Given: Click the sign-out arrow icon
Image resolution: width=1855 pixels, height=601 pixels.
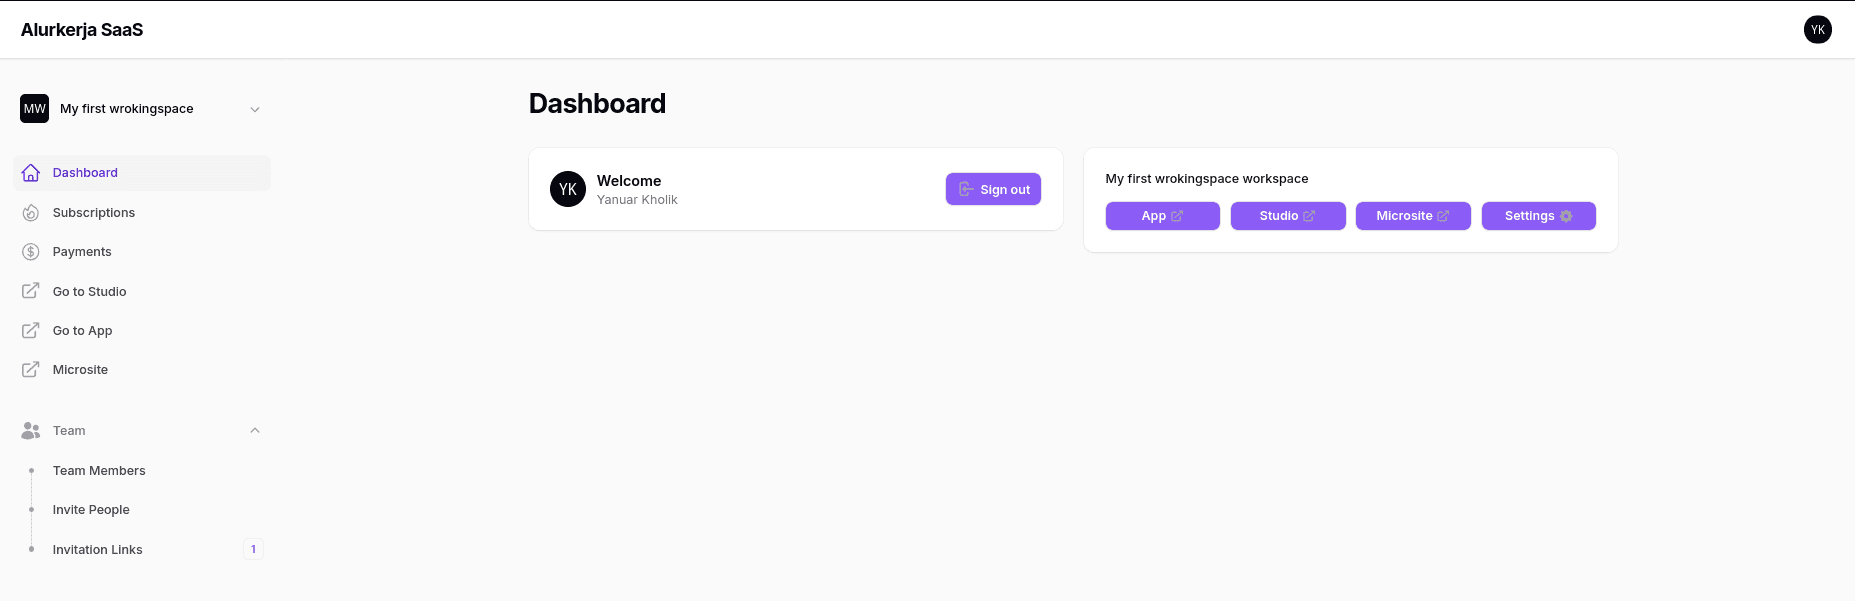Looking at the screenshot, I should 966,189.
